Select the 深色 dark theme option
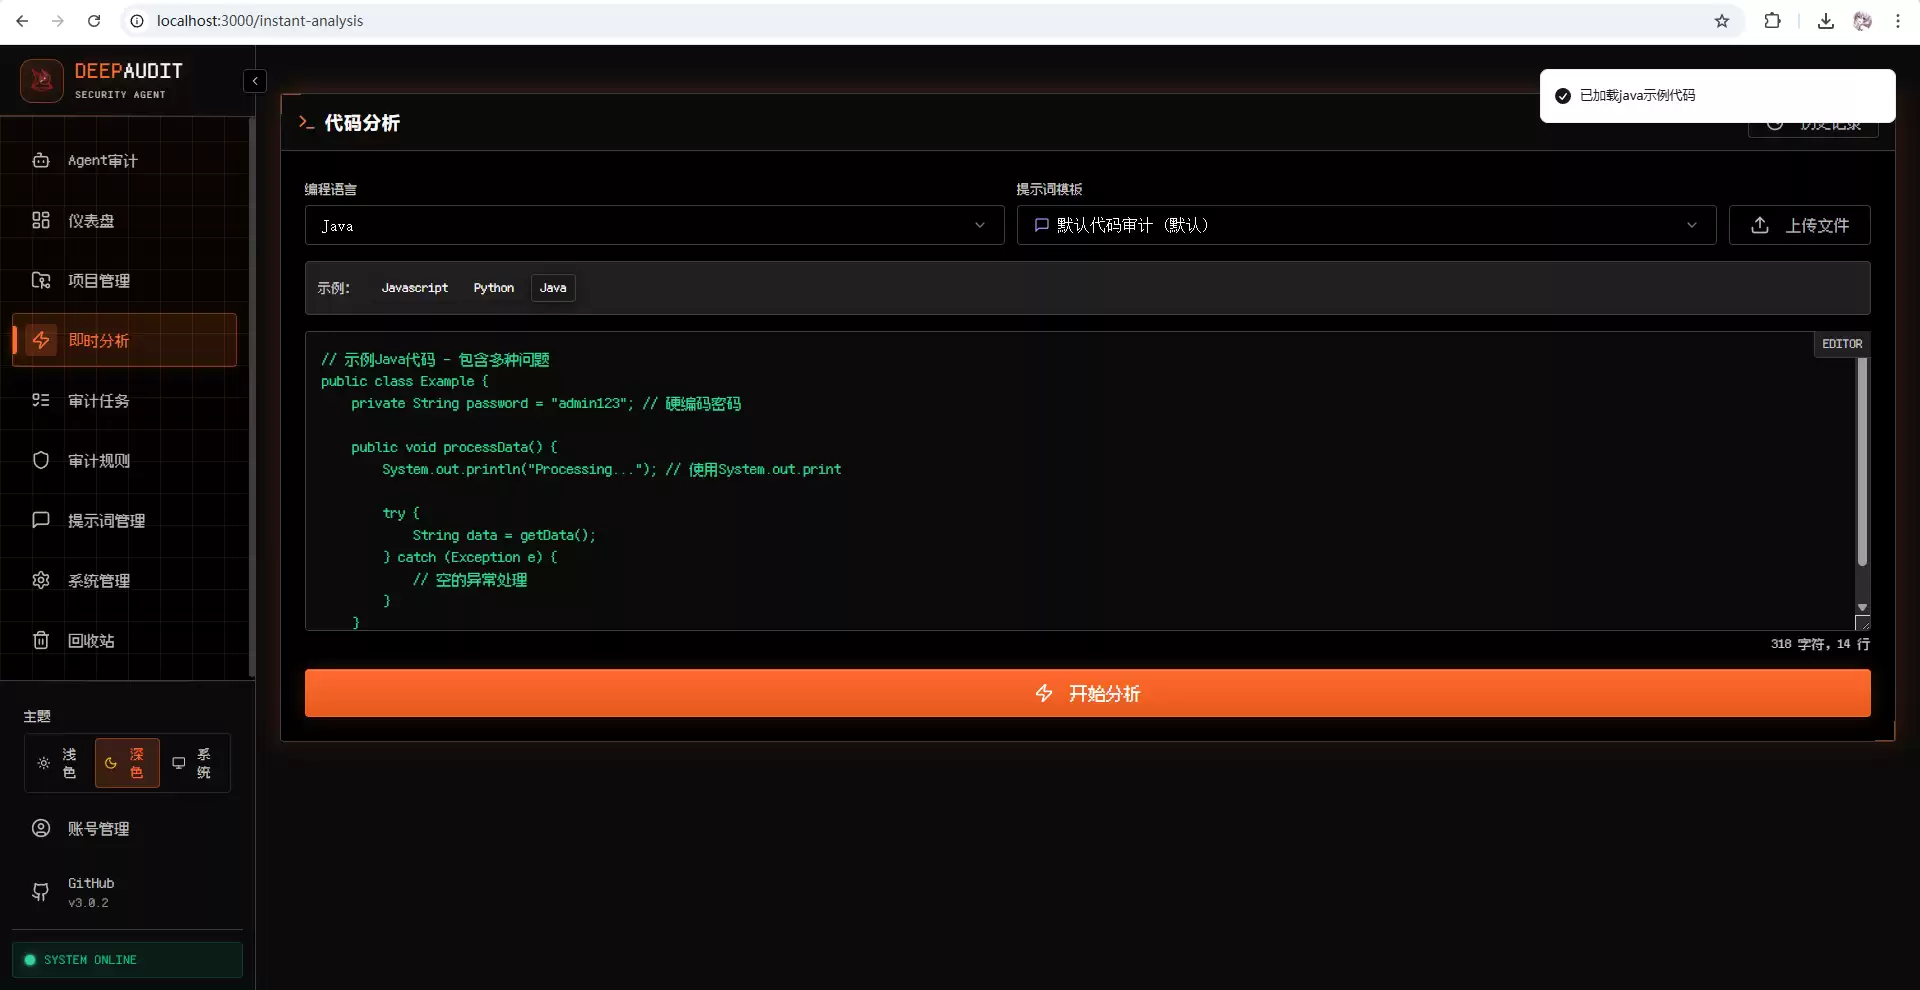 127,763
